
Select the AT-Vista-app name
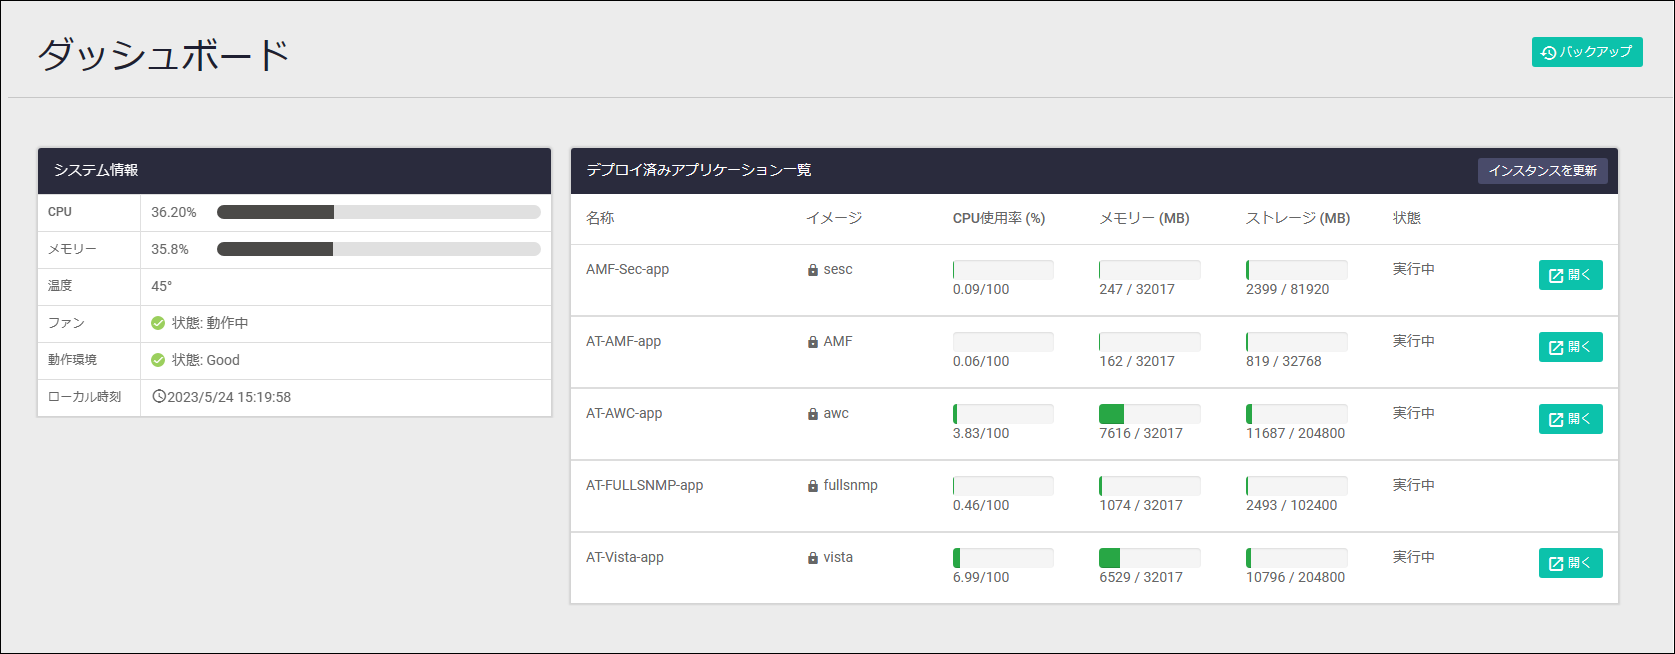[x=625, y=557]
